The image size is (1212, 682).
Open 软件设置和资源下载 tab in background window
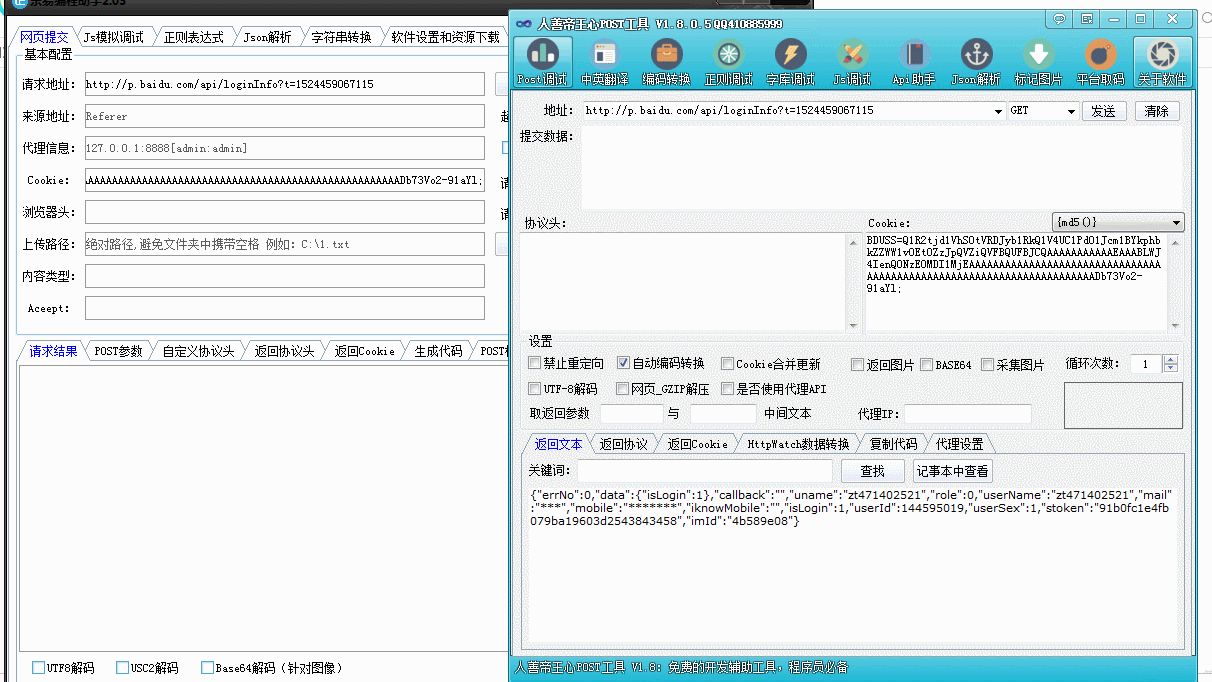[x=445, y=37]
